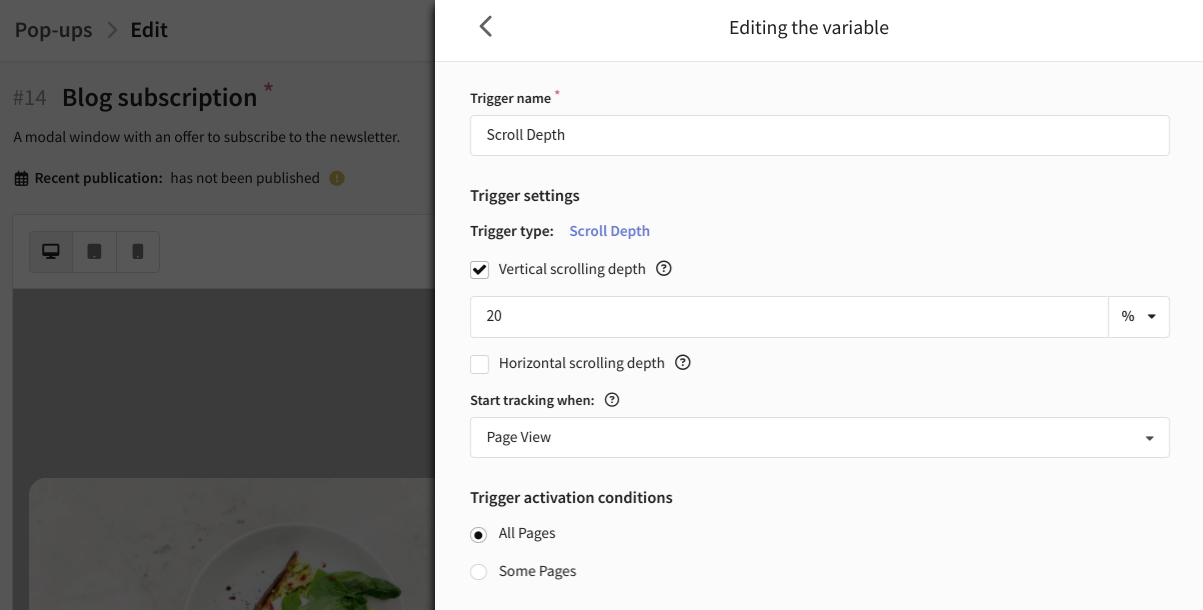The image size is (1203, 610).
Task: Click the #14 pop-up ID number
Action: [30, 98]
